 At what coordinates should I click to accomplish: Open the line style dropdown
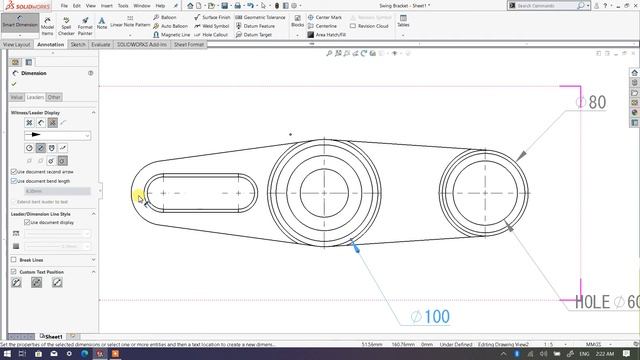(57, 233)
